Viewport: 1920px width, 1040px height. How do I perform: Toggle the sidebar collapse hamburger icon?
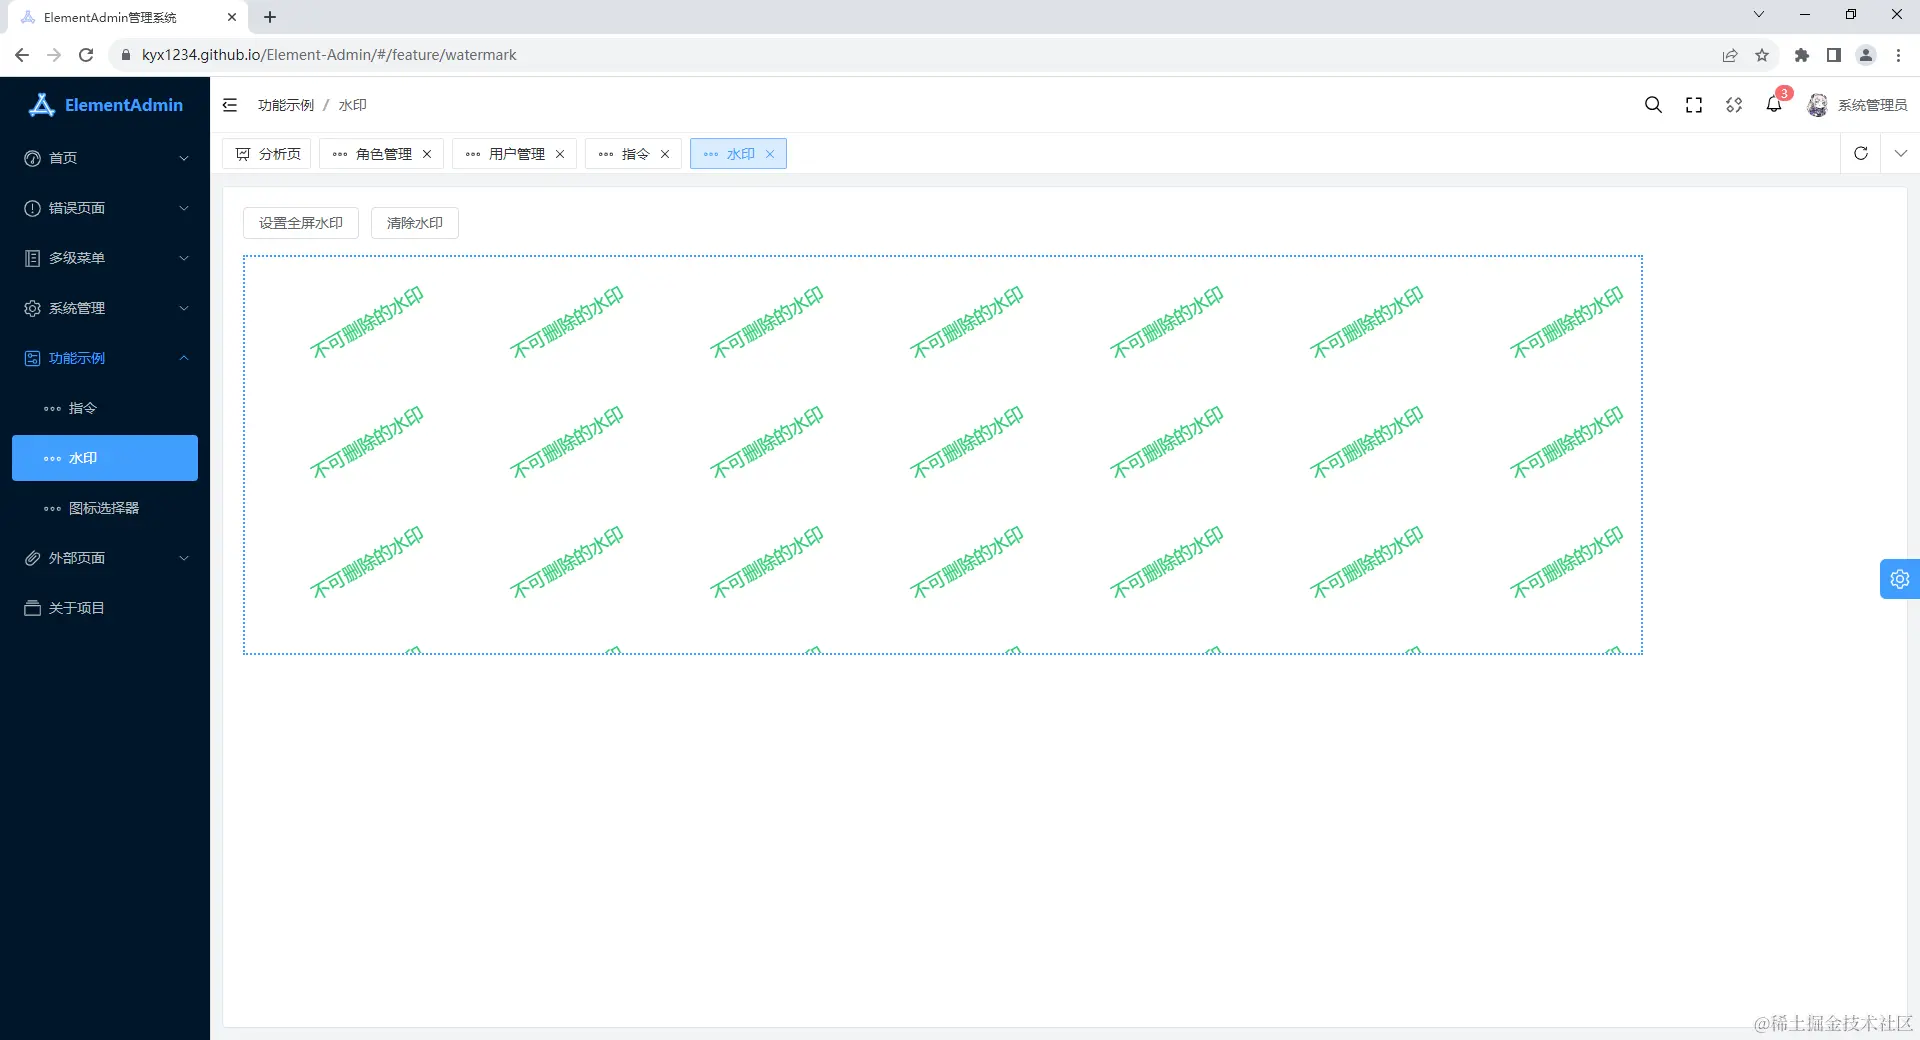(x=230, y=105)
